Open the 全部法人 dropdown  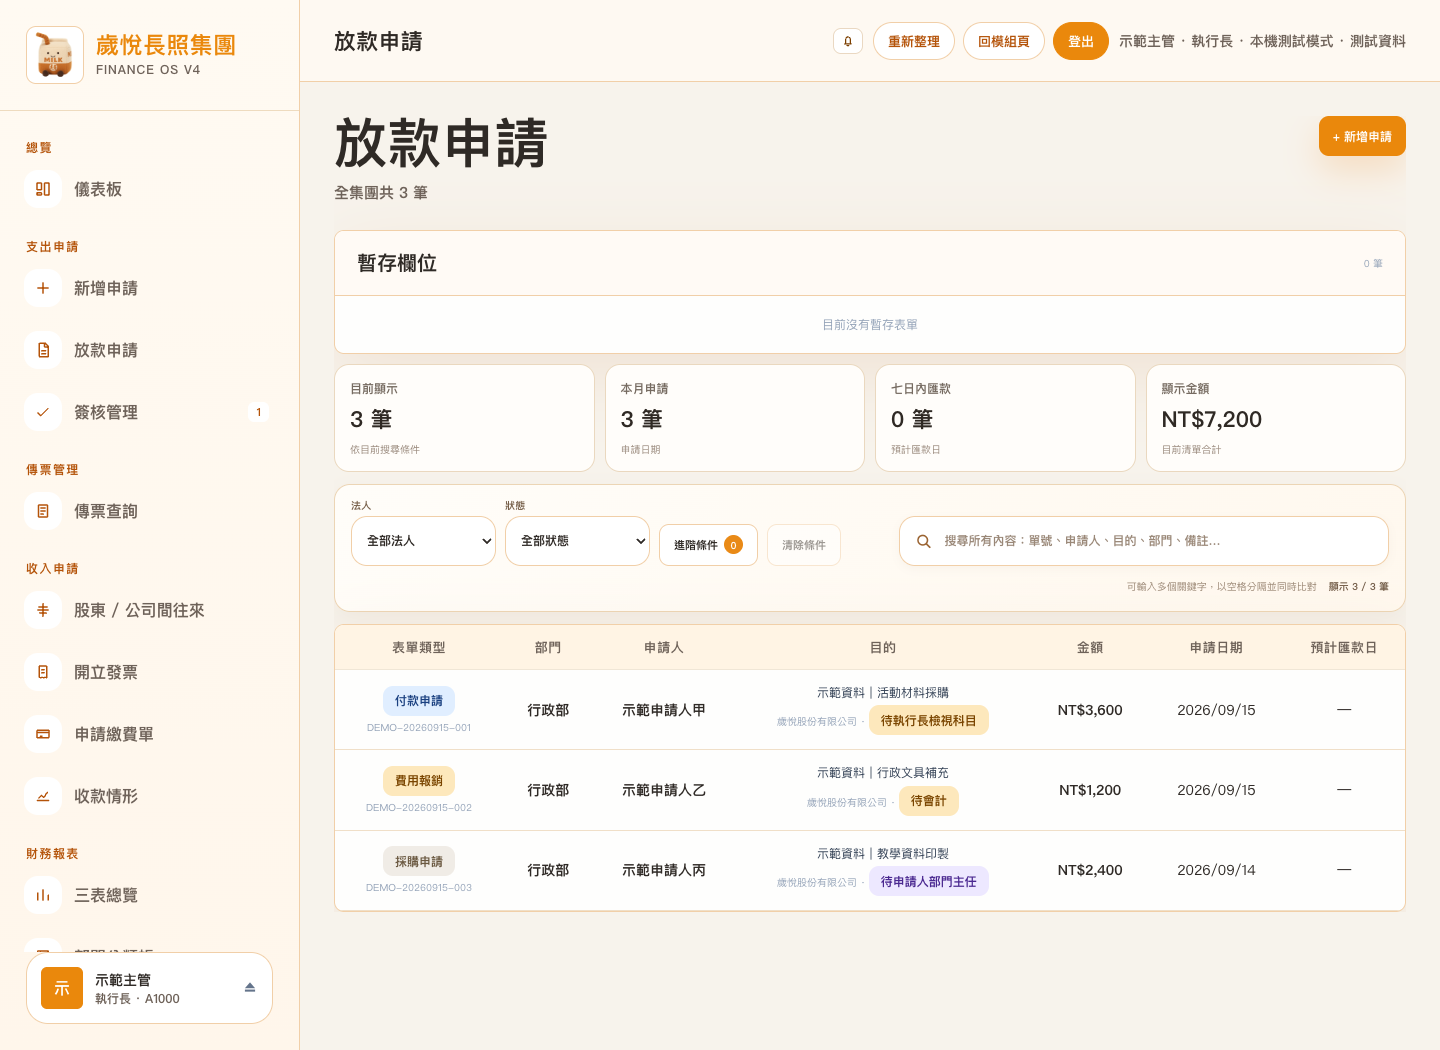[x=423, y=541]
